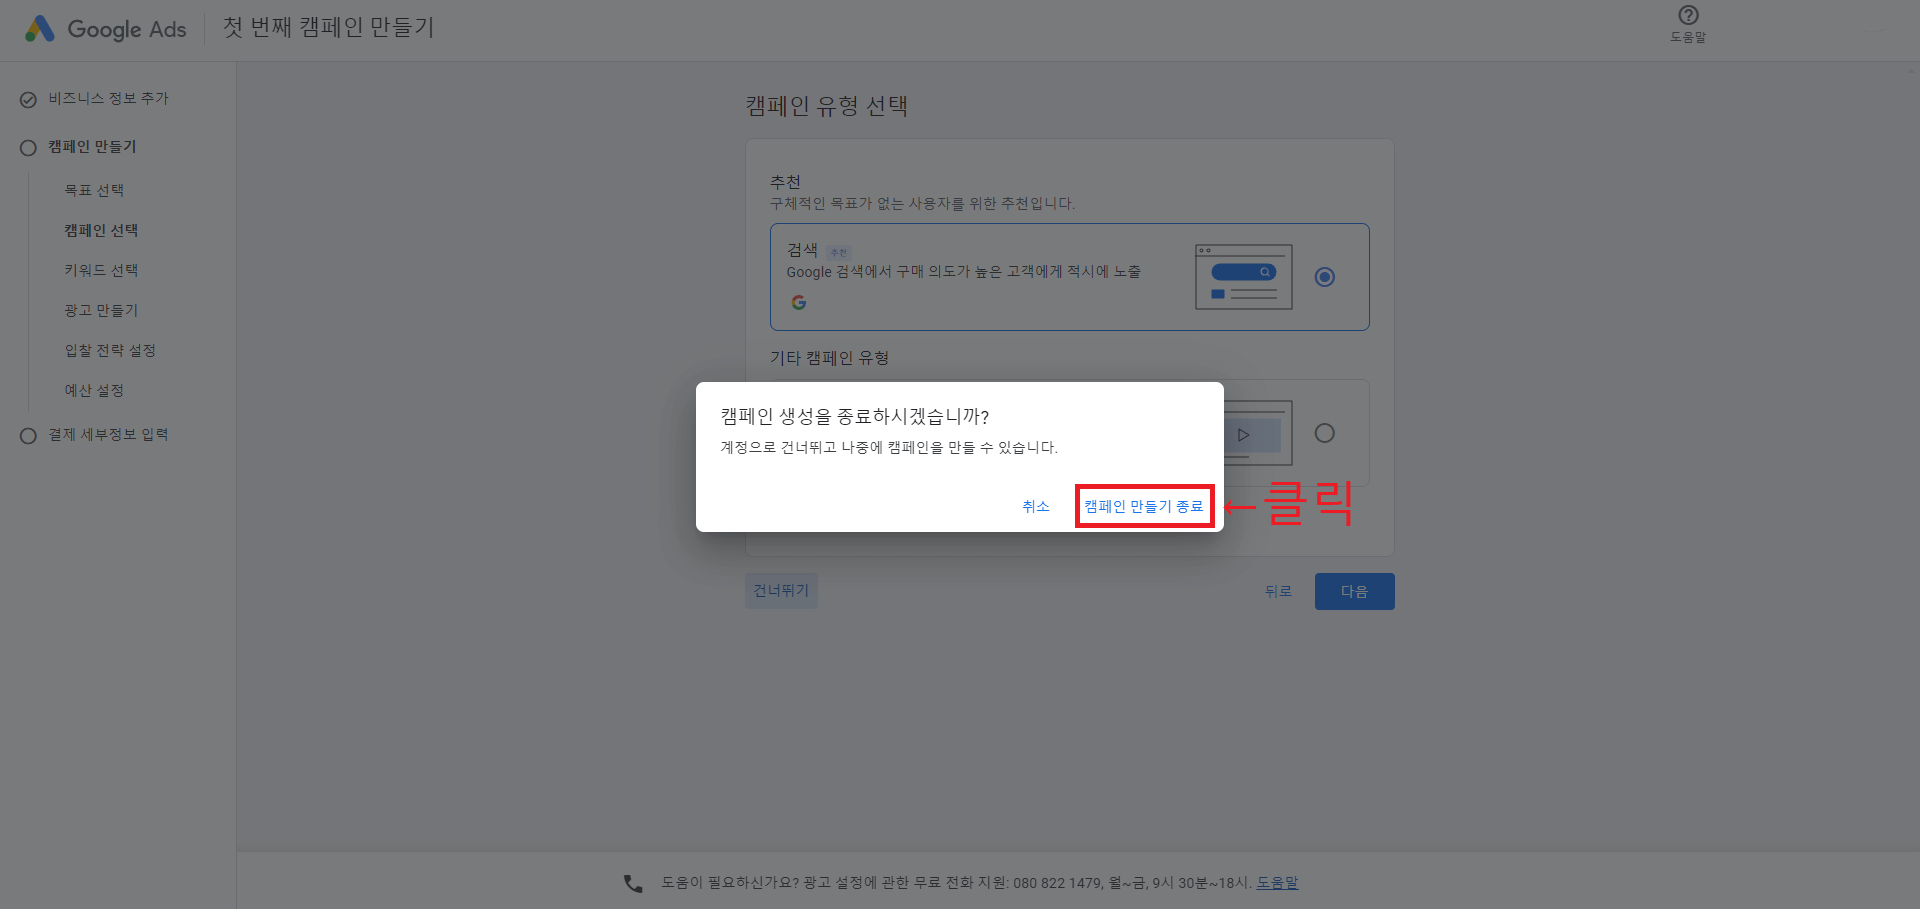Click the phone icon in the footer

click(632, 882)
